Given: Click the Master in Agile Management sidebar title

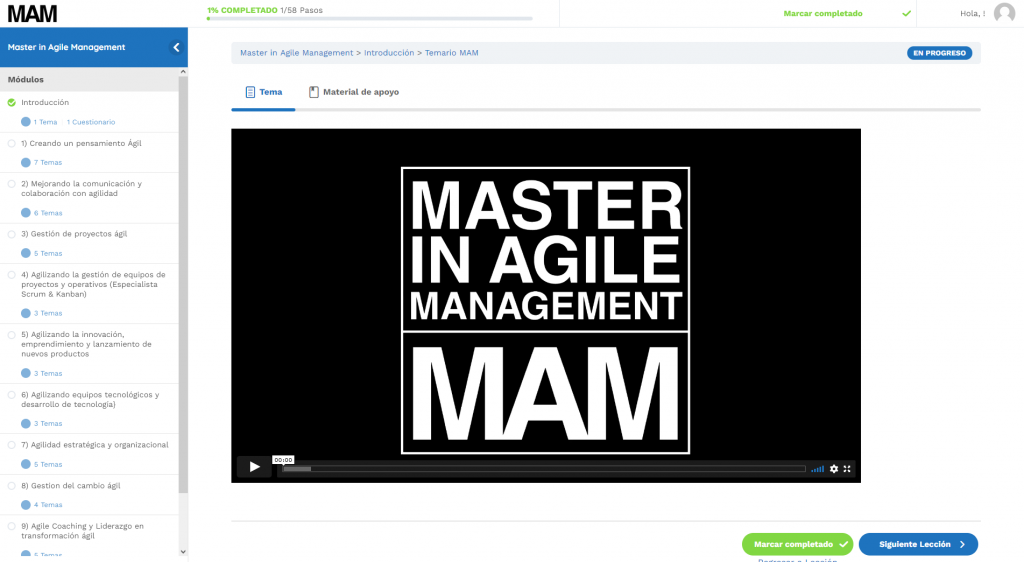Looking at the screenshot, I should (67, 47).
